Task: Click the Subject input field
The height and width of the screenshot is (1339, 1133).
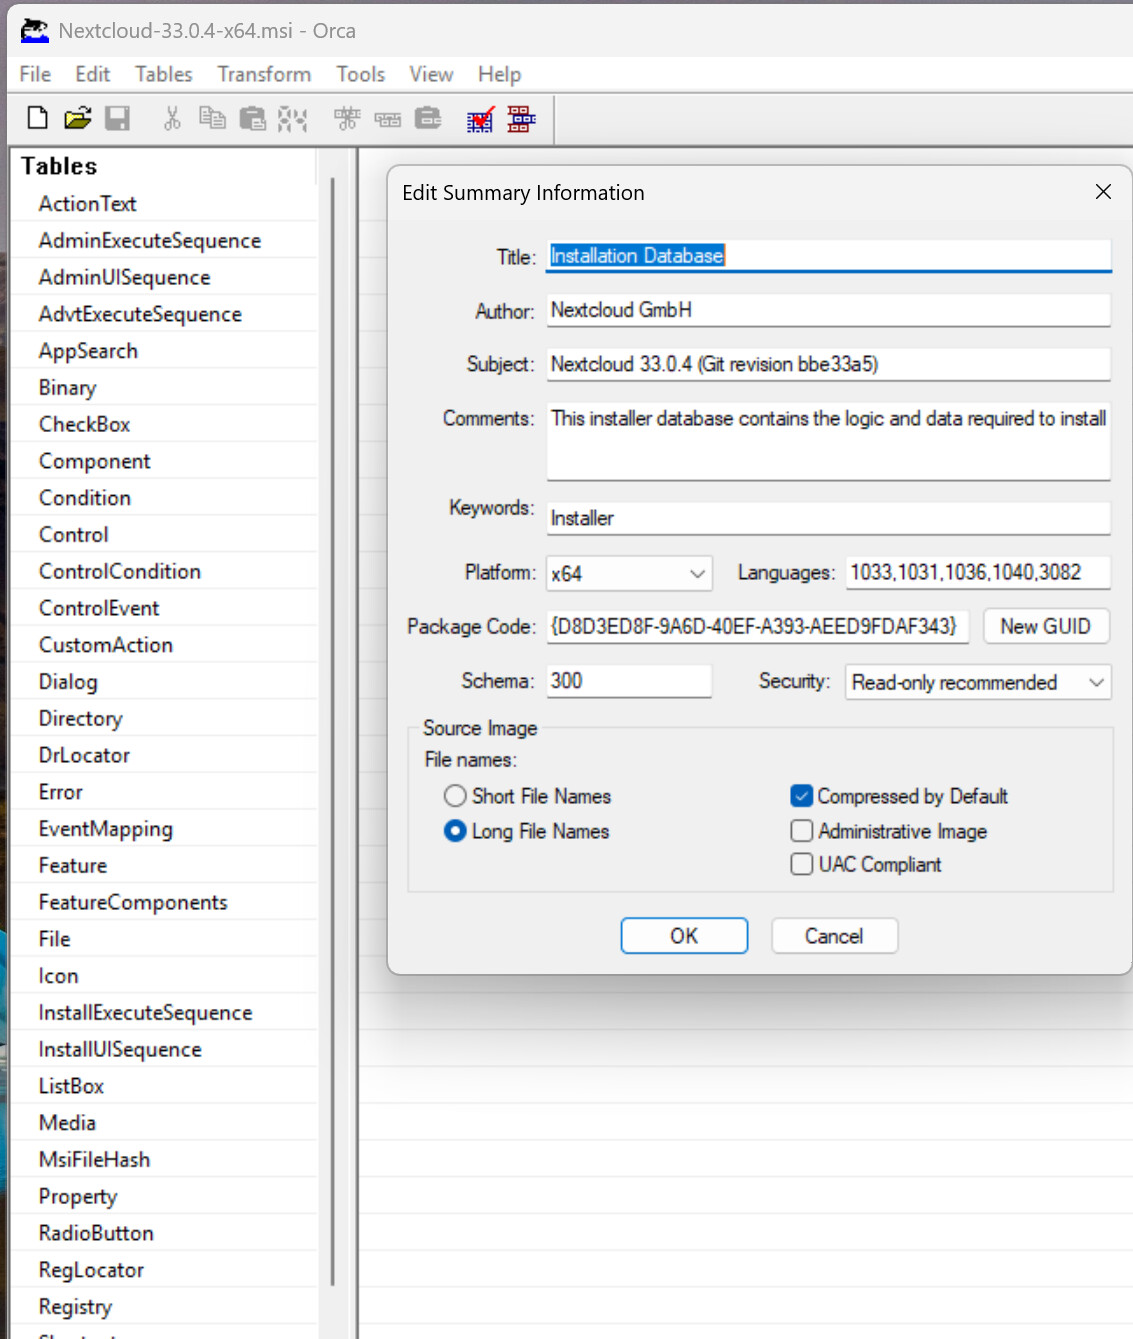Action: point(828,364)
